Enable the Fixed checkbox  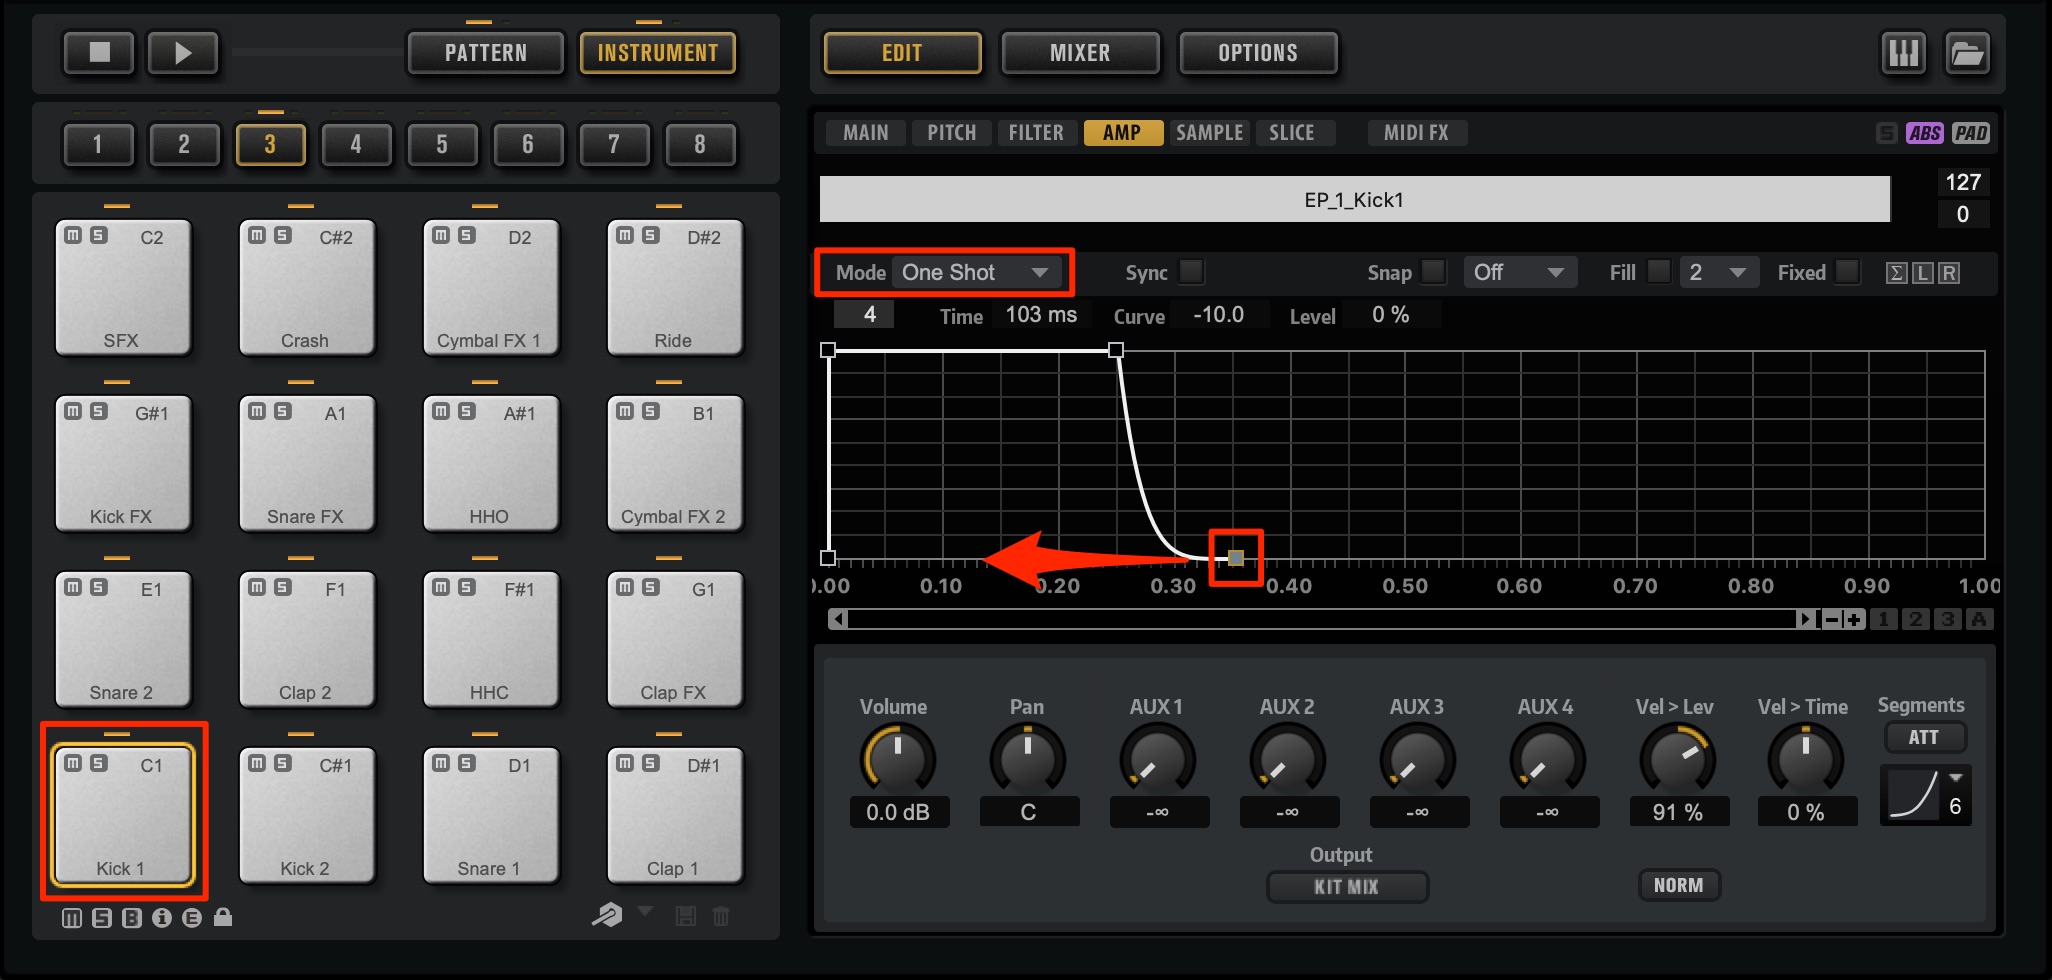[1848, 271]
